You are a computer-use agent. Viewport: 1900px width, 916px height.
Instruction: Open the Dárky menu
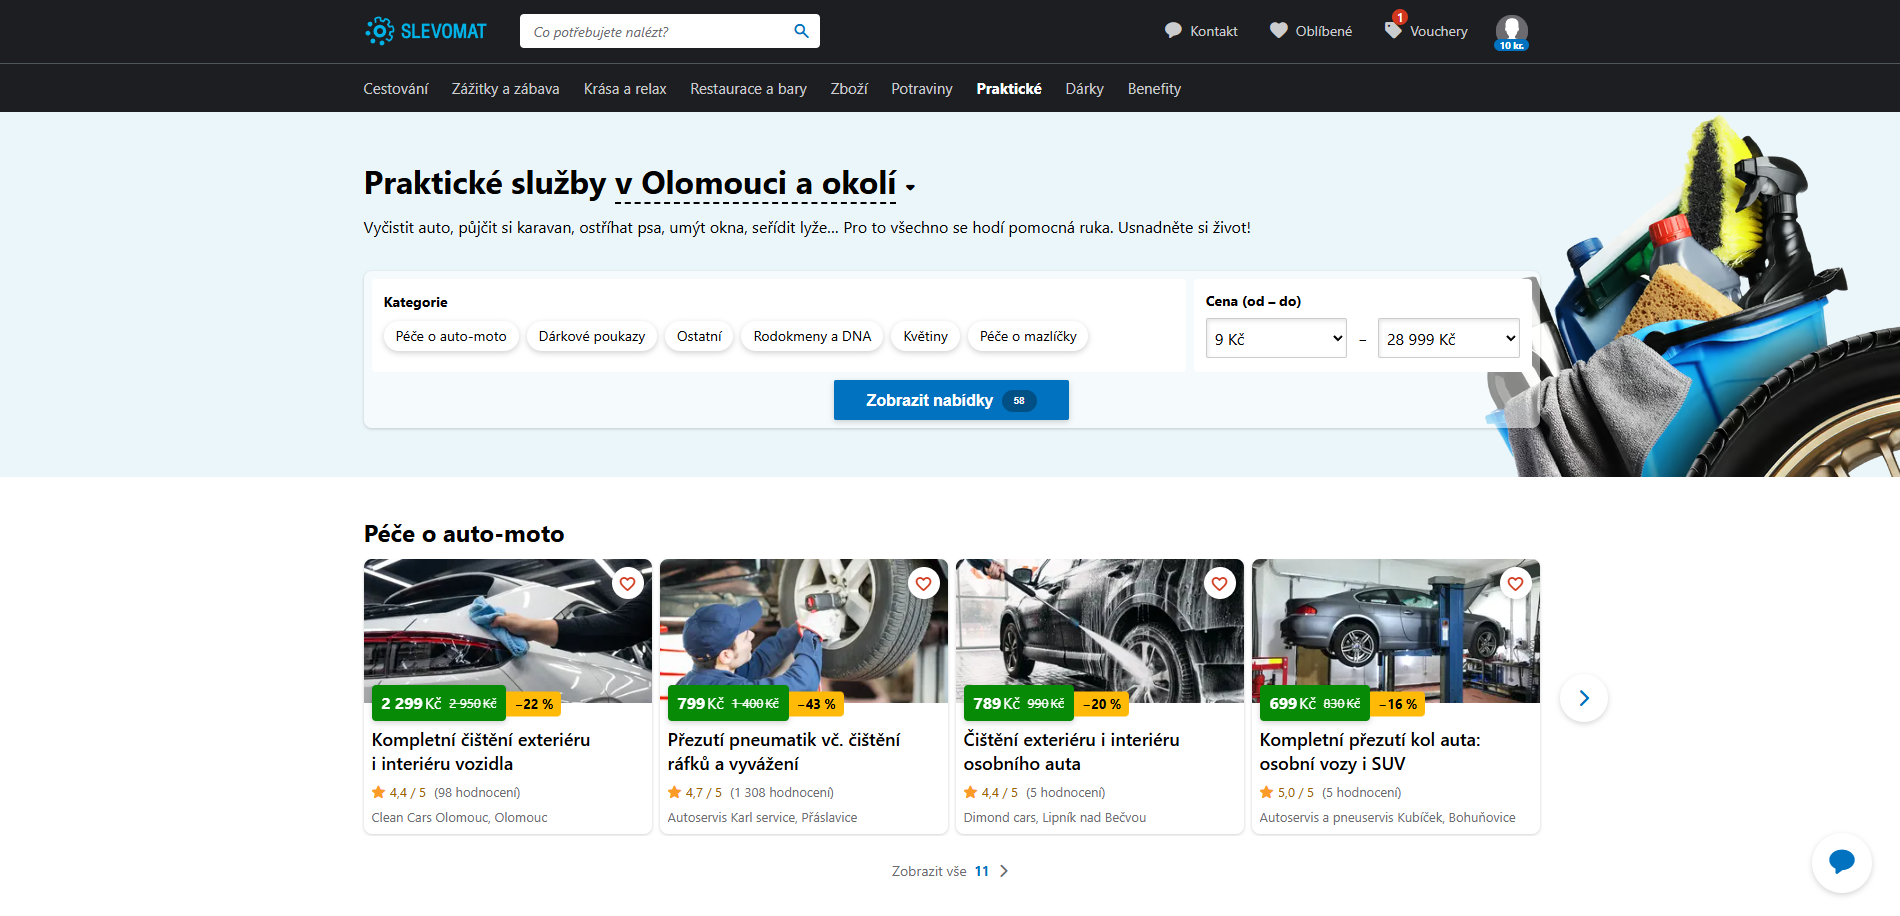coord(1084,89)
